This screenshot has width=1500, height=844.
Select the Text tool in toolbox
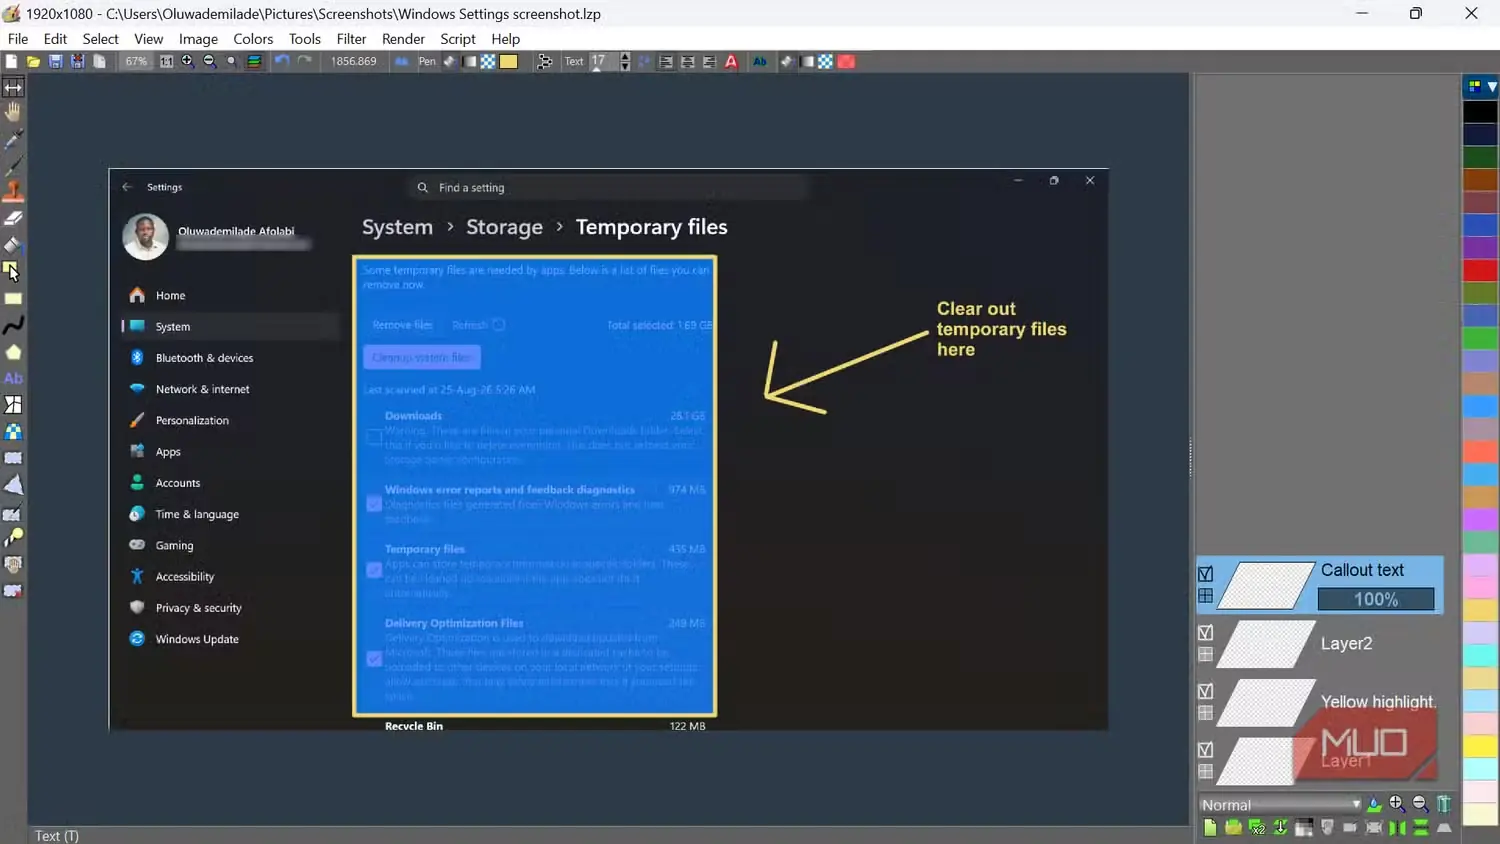(13, 378)
